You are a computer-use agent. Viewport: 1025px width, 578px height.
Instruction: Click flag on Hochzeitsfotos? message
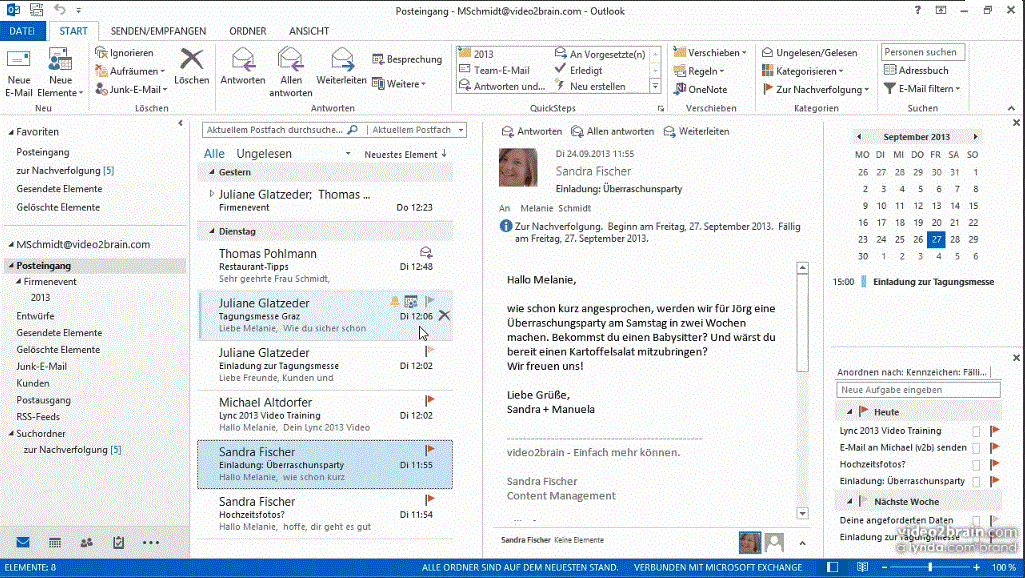(x=429, y=500)
